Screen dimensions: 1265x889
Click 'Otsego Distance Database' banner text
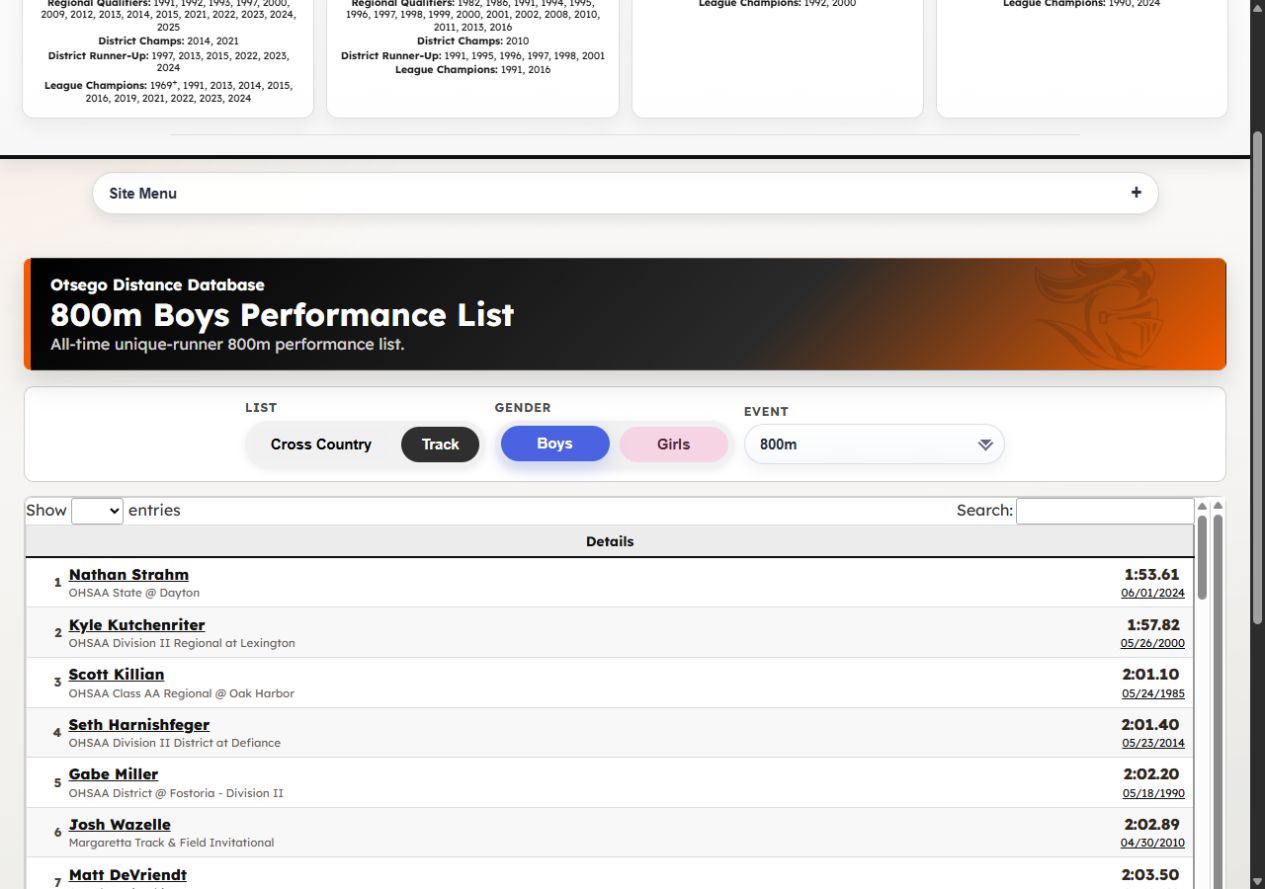157,285
